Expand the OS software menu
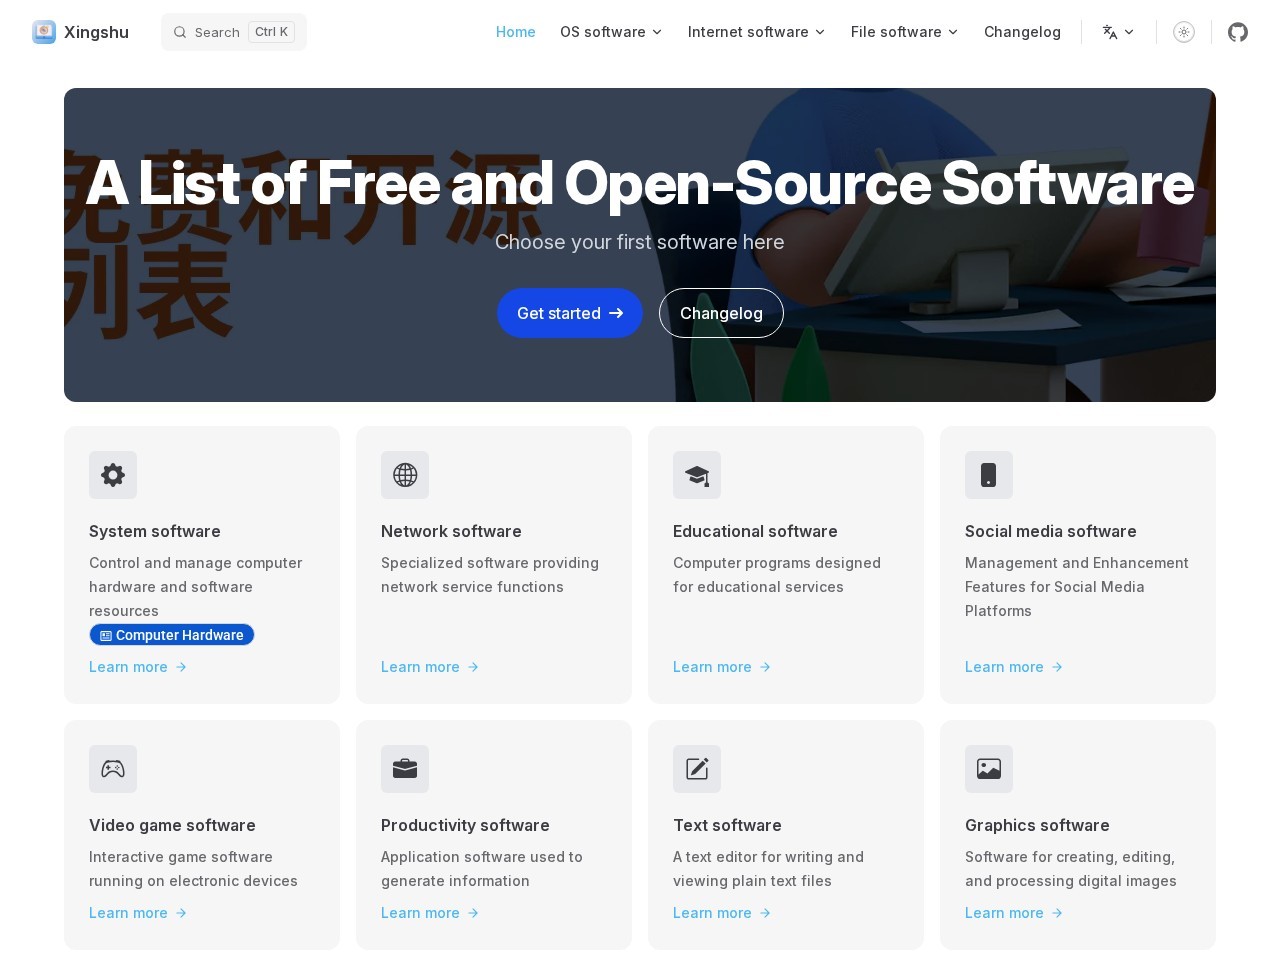Screen dimensions: 1280x960 click(x=611, y=32)
